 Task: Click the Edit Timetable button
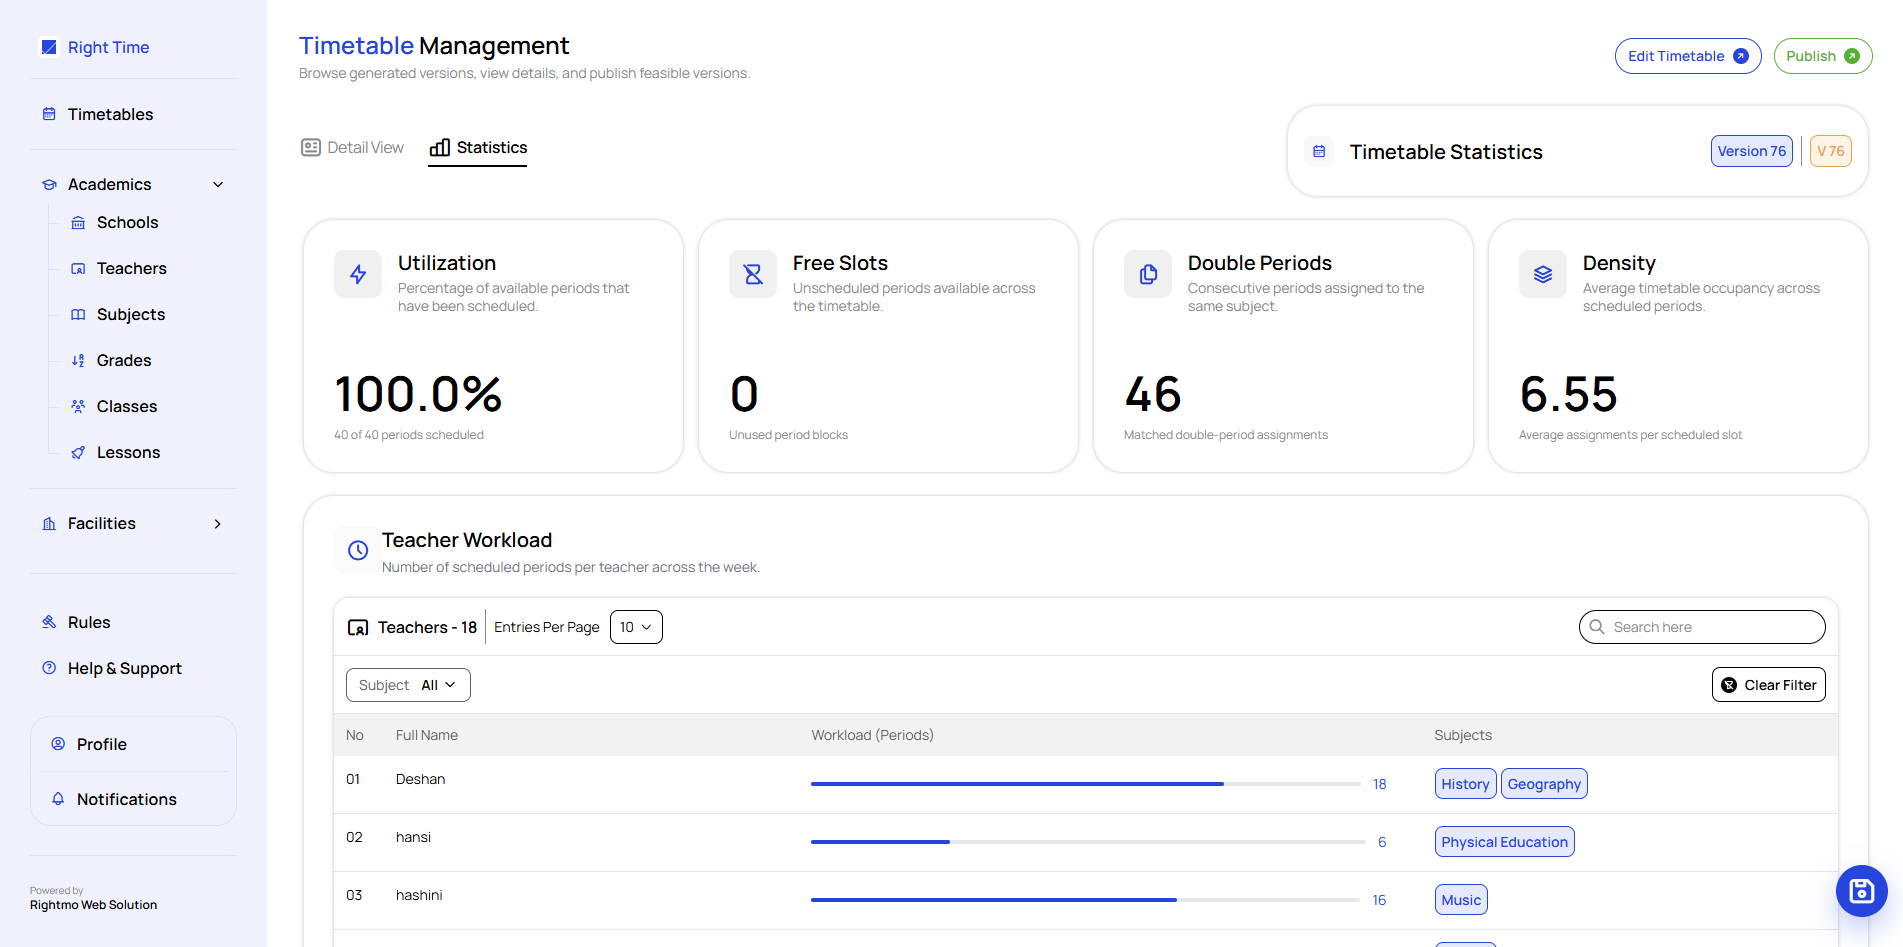(1688, 56)
